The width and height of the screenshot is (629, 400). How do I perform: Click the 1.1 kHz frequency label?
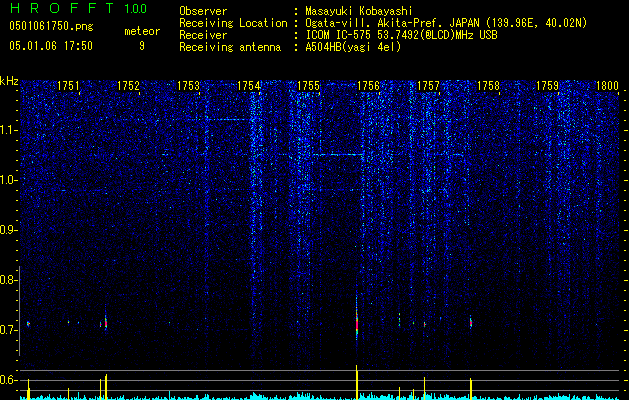pyautogui.click(x=8, y=130)
